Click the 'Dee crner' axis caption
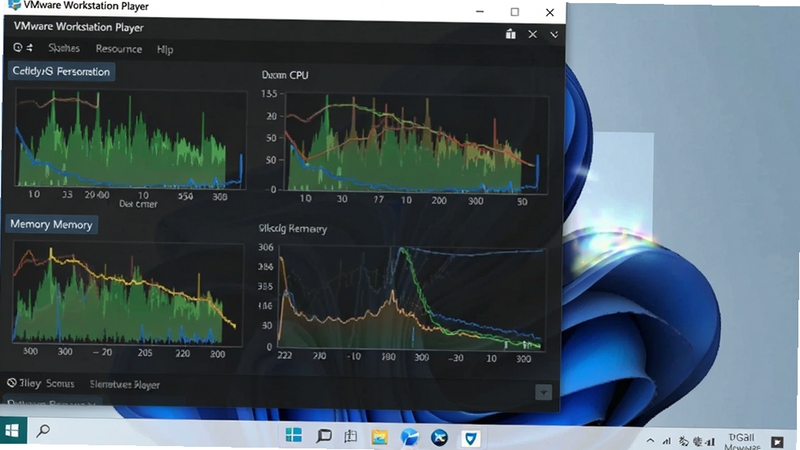The height and width of the screenshot is (450, 800). [x=138, y=204]
